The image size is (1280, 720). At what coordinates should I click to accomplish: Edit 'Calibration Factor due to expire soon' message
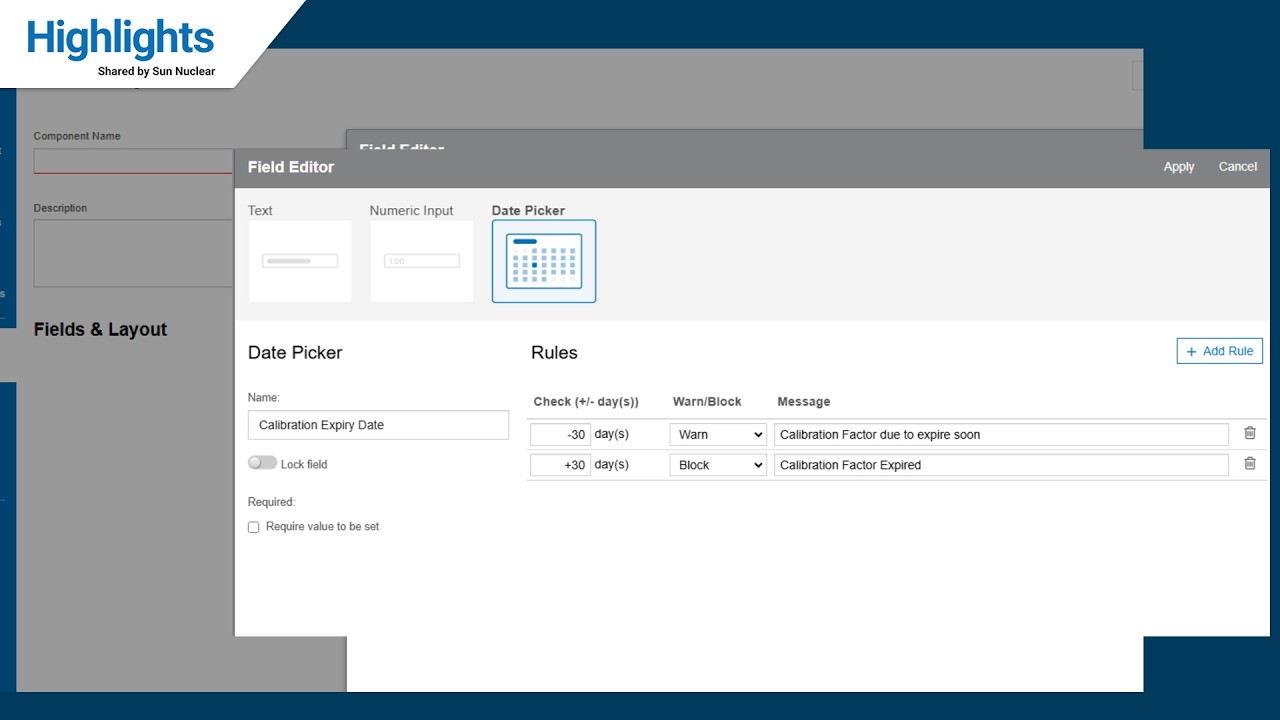[1001, 435]
